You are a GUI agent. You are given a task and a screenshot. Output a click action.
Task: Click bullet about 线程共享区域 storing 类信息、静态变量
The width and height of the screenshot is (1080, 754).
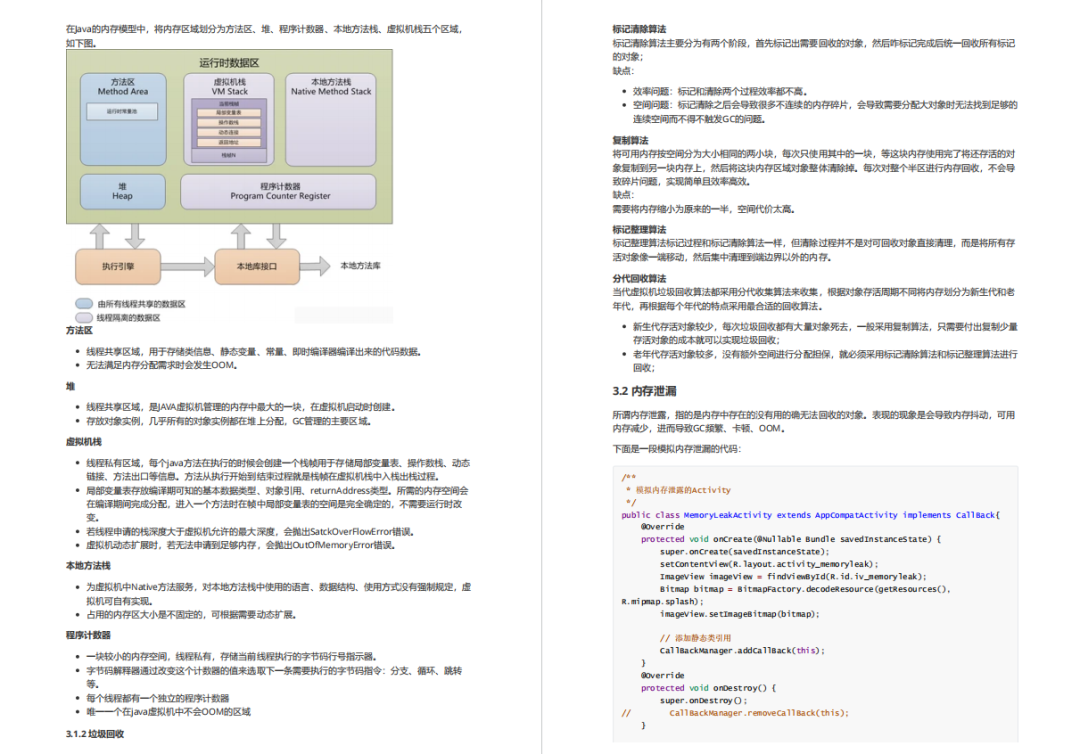[x=253, y=352]
